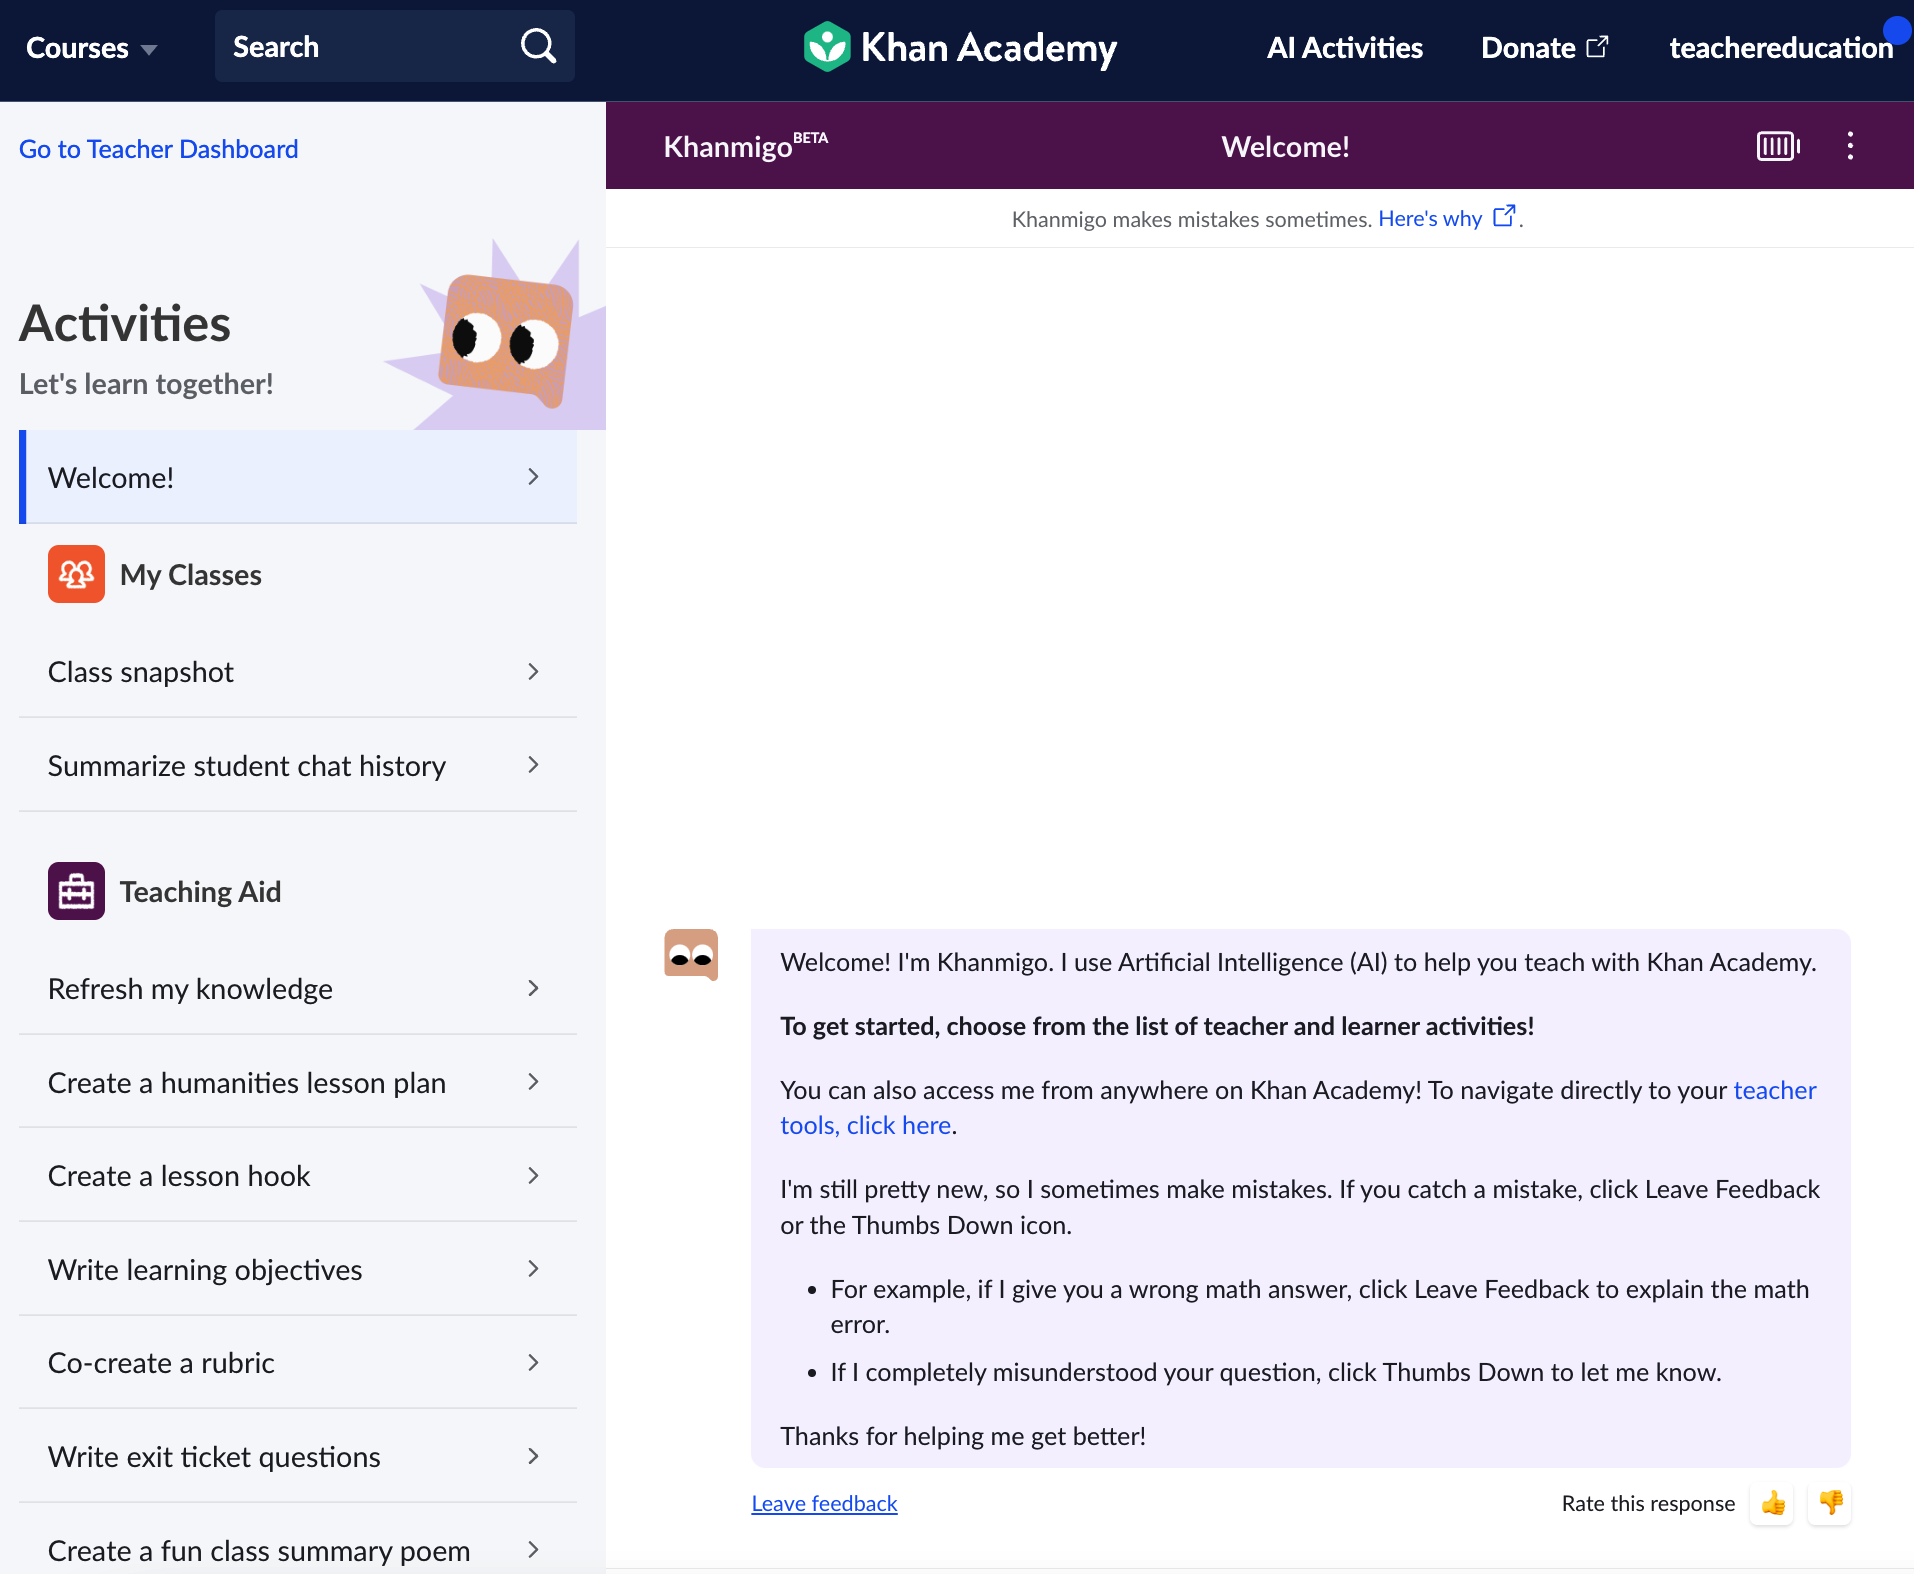The width and height of the screenshot is (1914, 1574).
Task: Click the Here's why link
Action: pyautogui.click(x=1430, y=218)
